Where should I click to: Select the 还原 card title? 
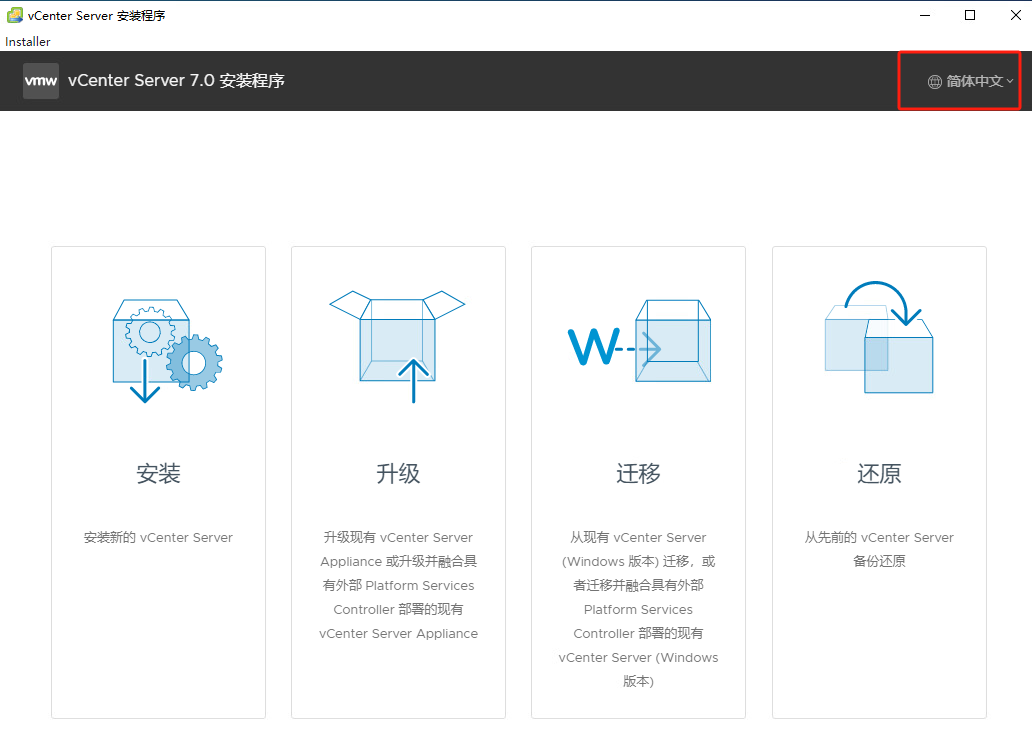coord(879,473)
